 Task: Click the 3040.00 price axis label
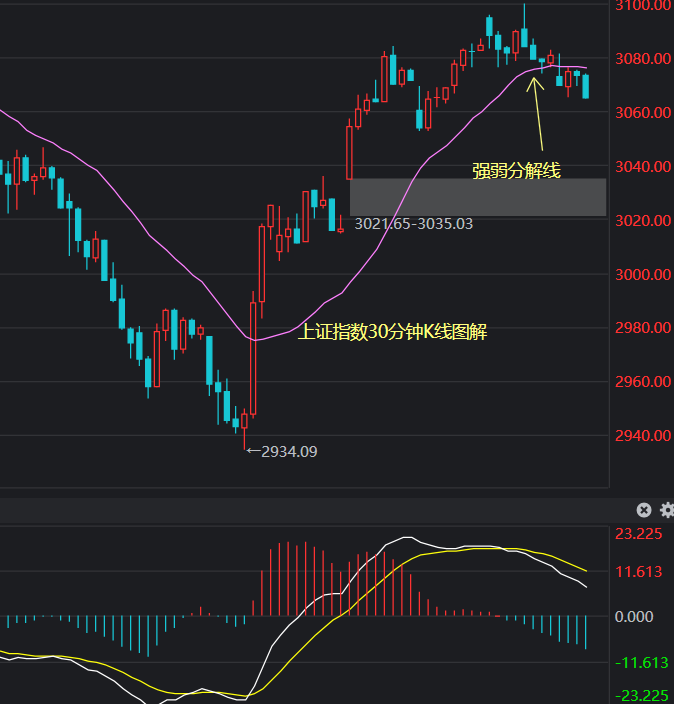[x=642, y=166]
